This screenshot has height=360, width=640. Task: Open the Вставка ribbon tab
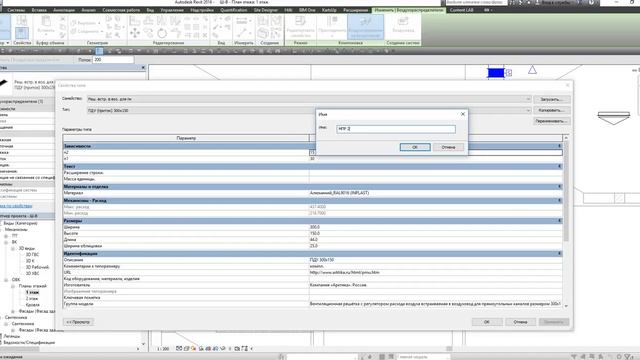[x=39, y=10]
